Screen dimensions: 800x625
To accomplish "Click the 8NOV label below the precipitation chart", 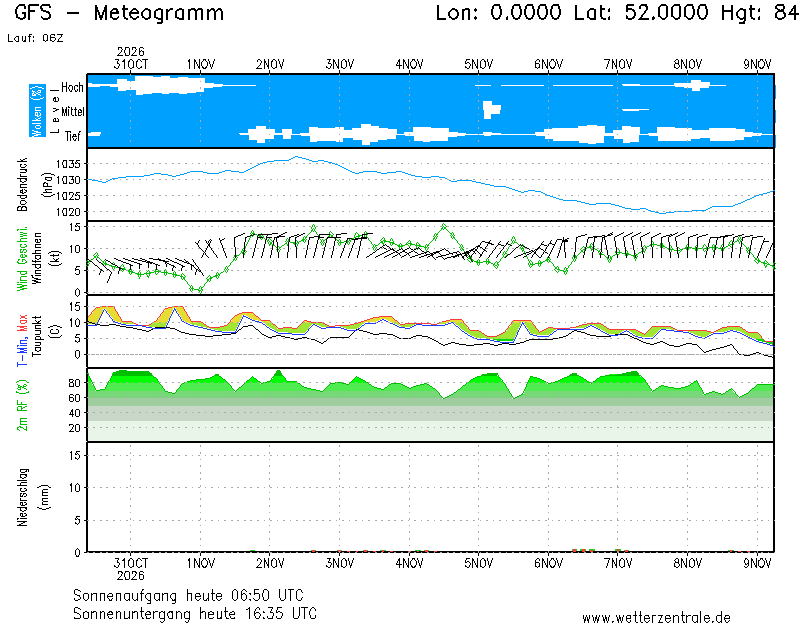I will [x=687, y=563].
